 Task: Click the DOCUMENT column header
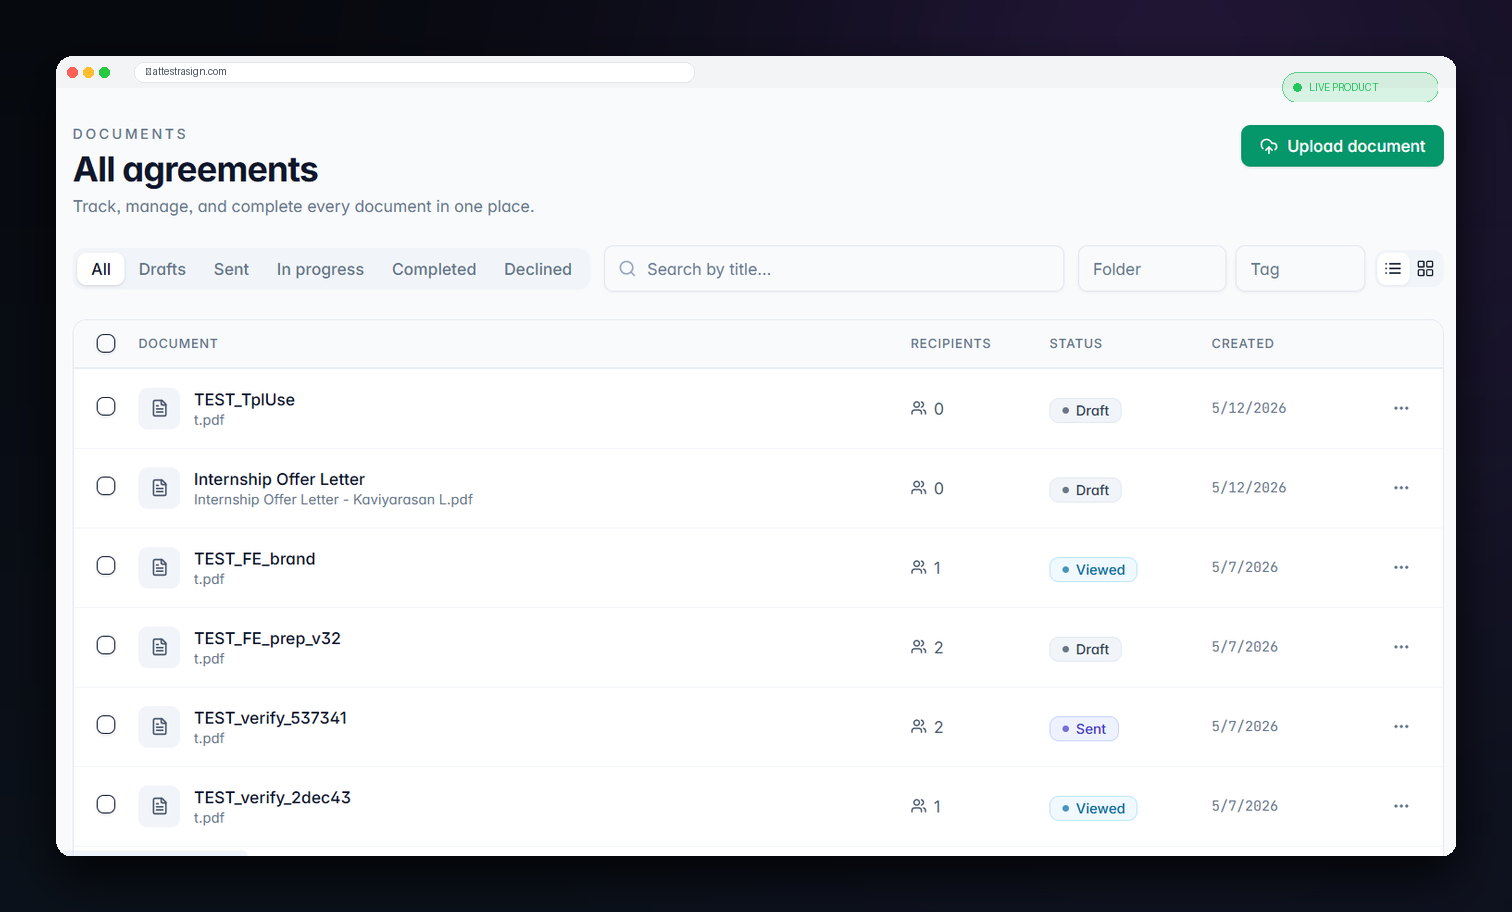pyautogui.click(x=178, y=343)
